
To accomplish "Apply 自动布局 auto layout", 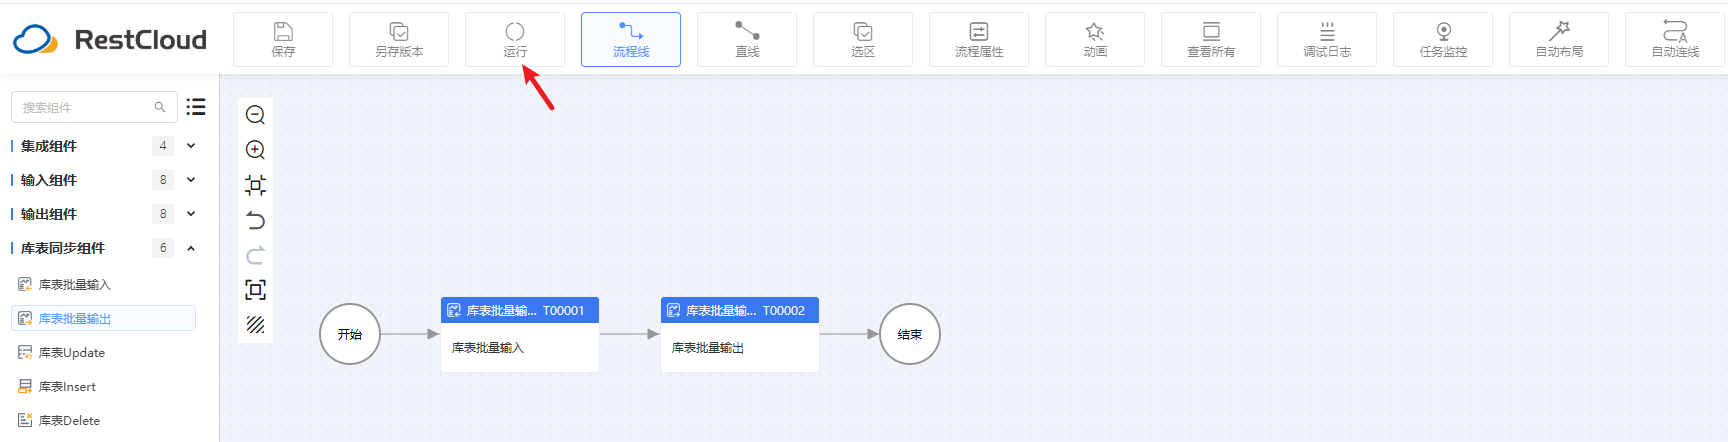I will pyautogui.click(x=1559, y=40).
